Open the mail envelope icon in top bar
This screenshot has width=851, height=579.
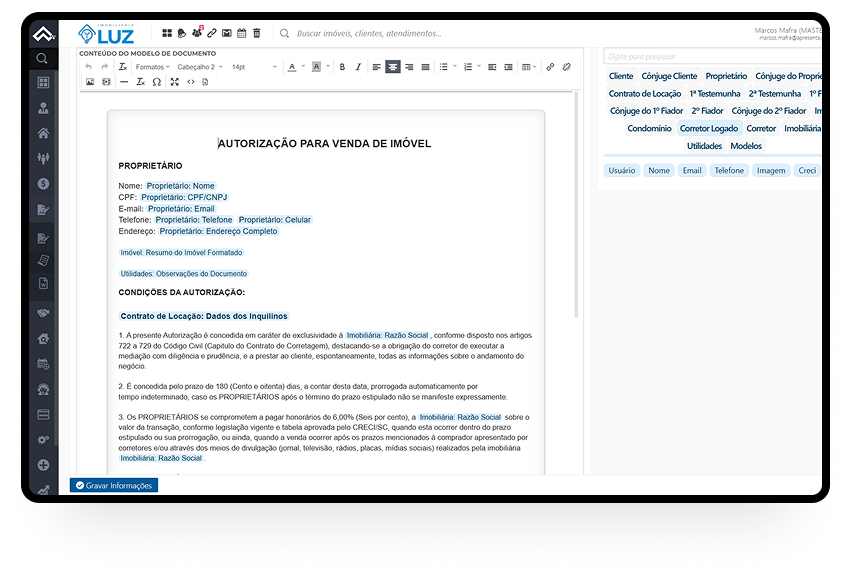[227, 33]
